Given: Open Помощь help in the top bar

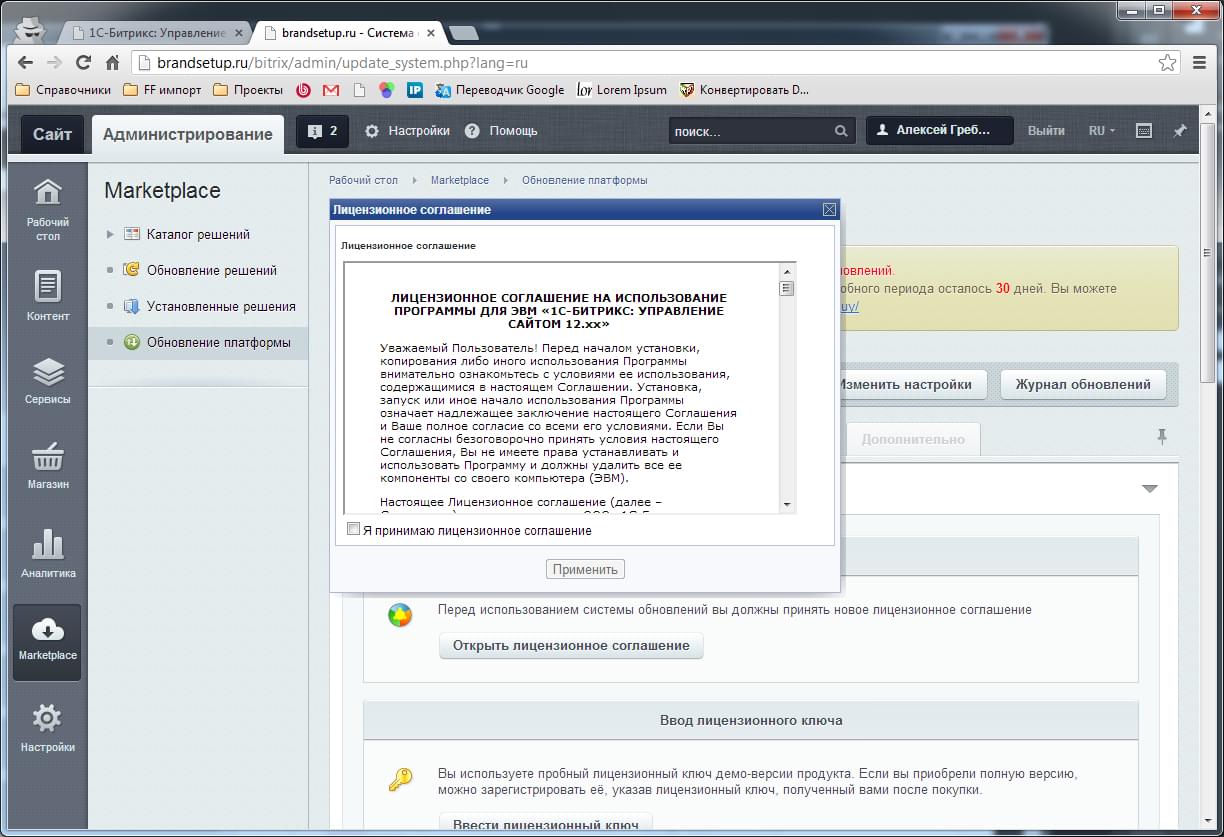Looking at the screenshot, I should pyautogui.click(x=501, y=131).
